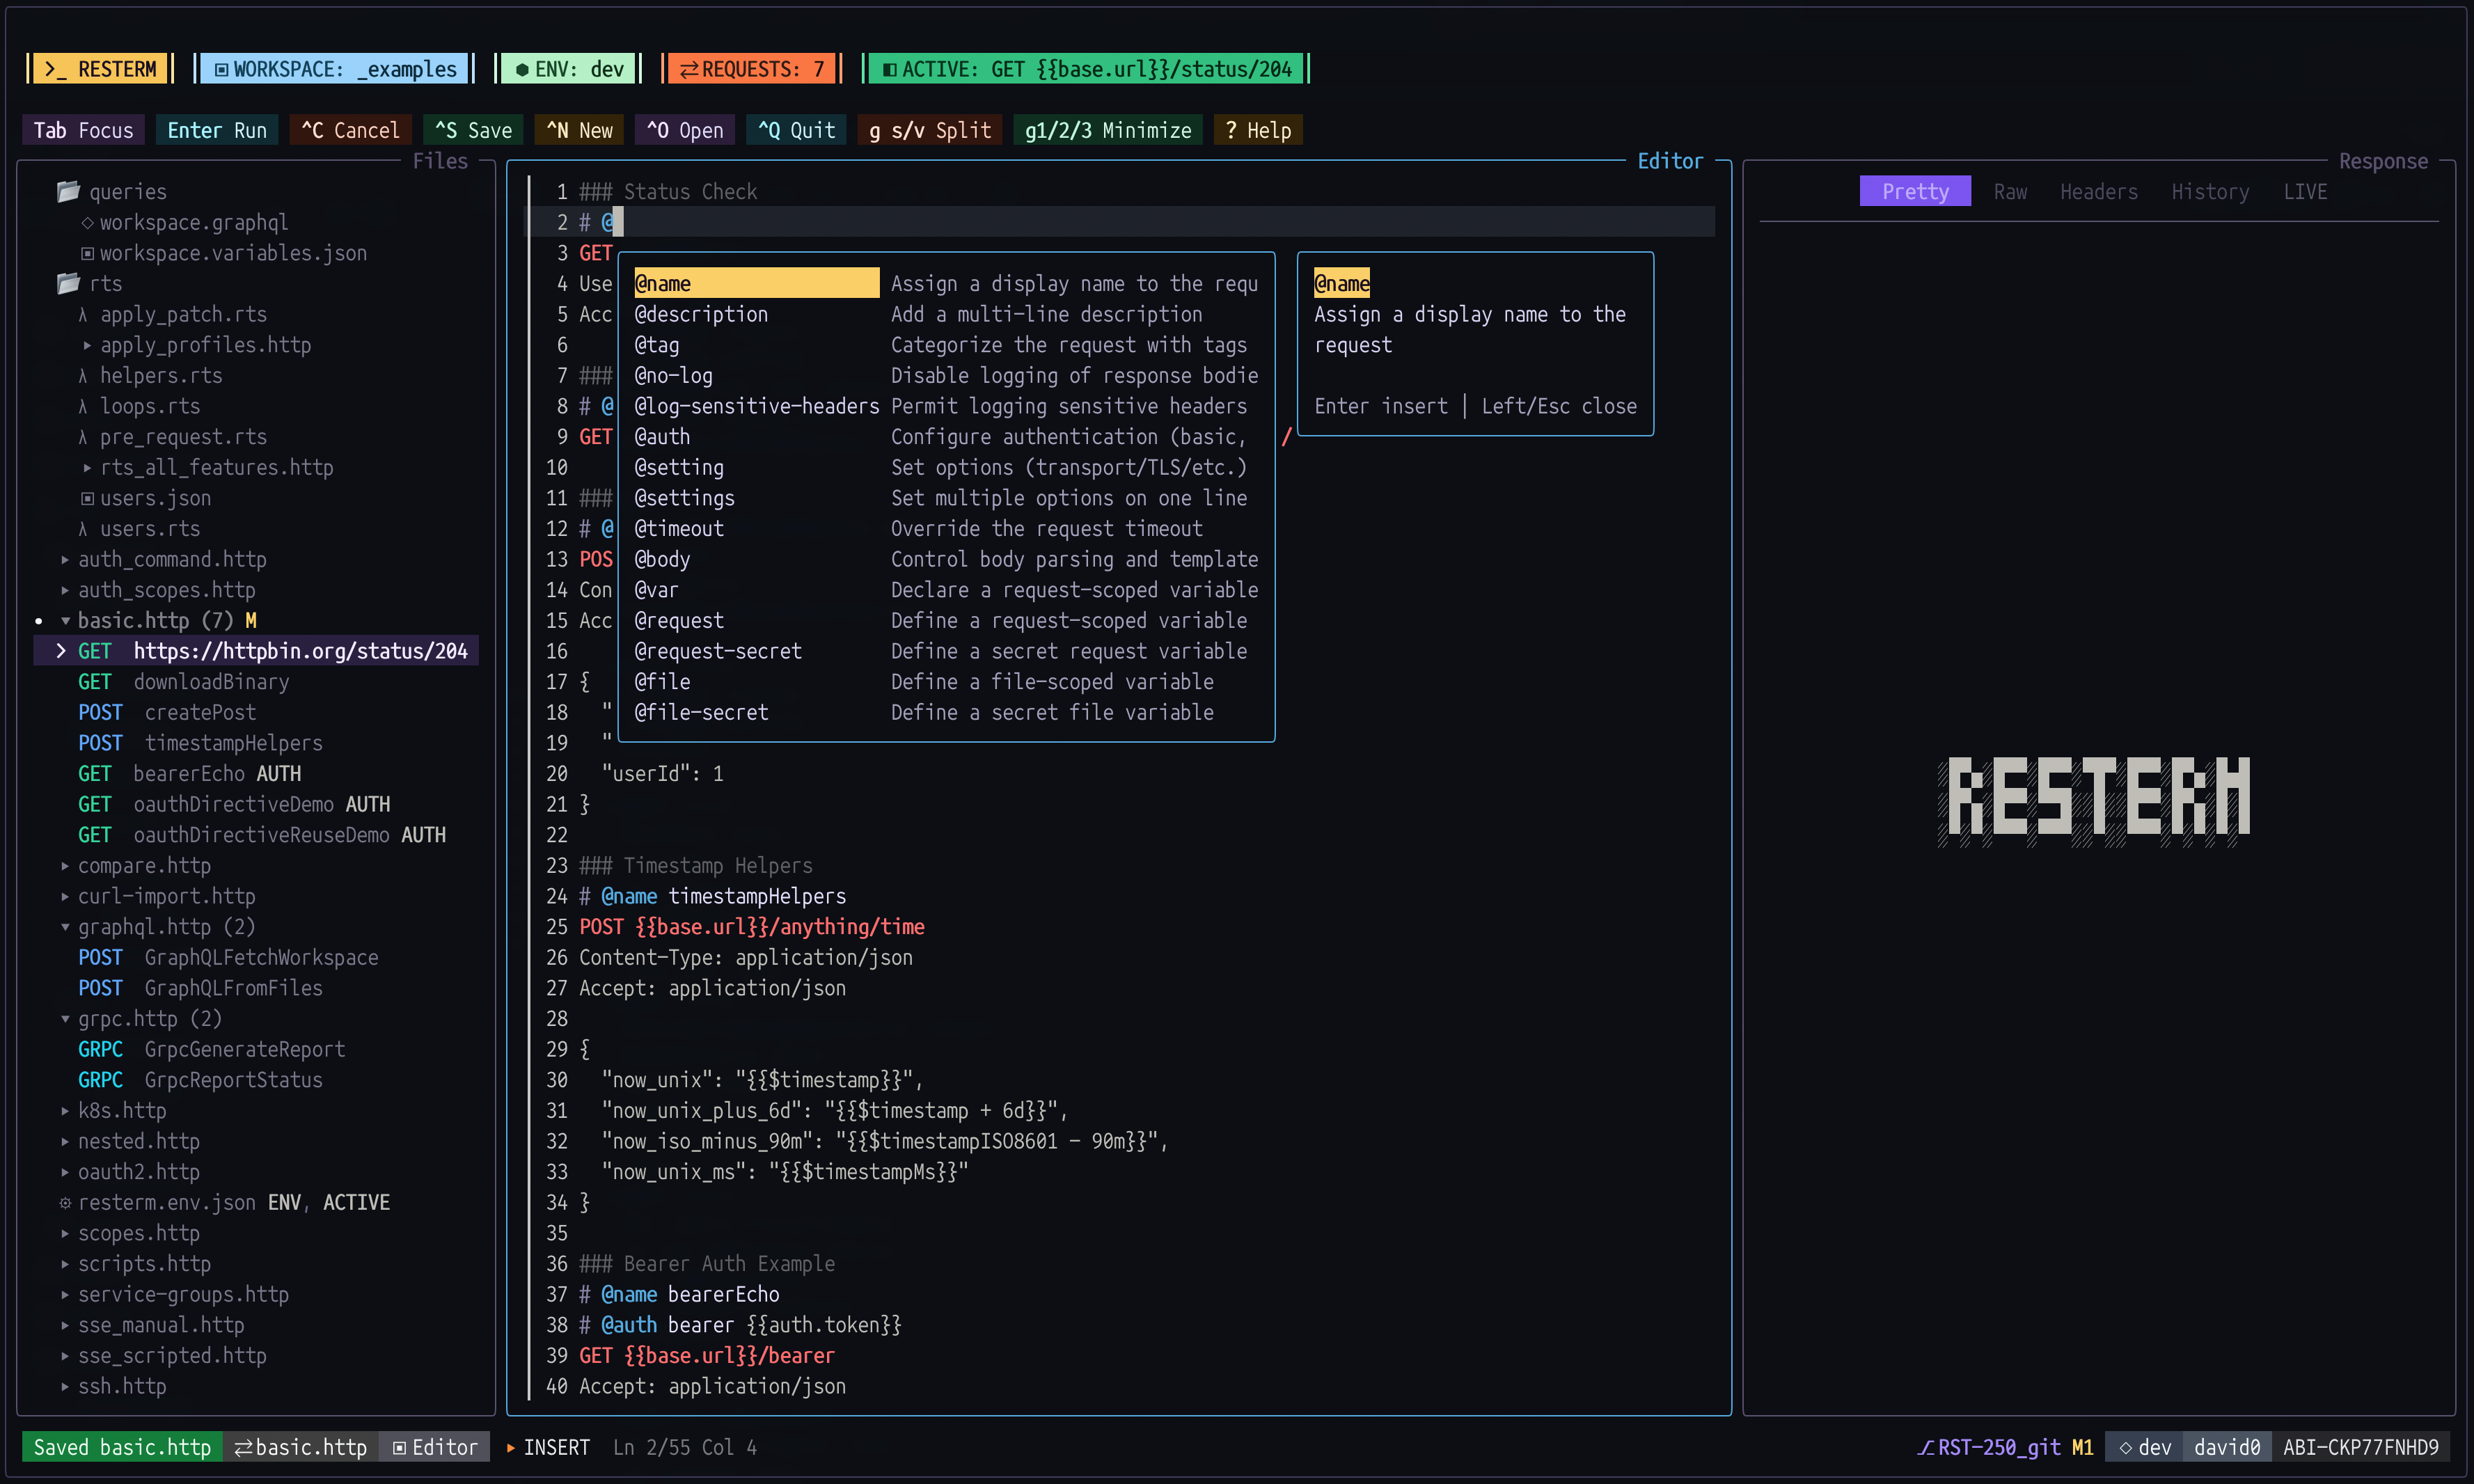Viewport: 2474px width, 1484px height.
Task: Click the ^N New button
Action: click(x=579, y=130)
